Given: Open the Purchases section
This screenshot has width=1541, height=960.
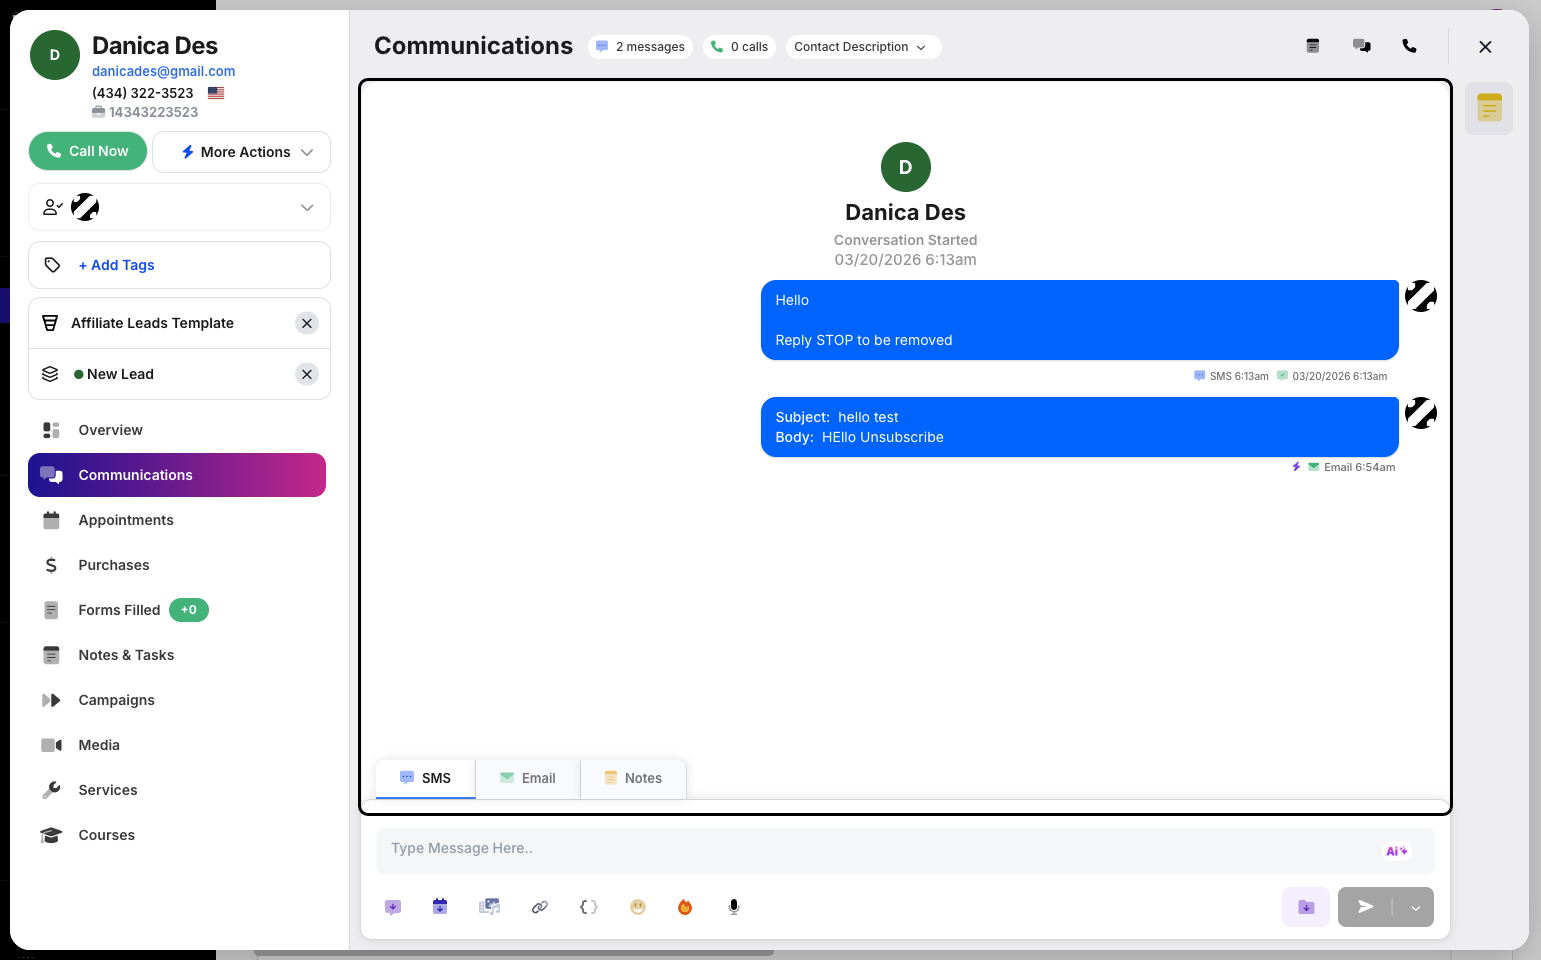Looking at the screenshot, I should click(x=177, y=565).
